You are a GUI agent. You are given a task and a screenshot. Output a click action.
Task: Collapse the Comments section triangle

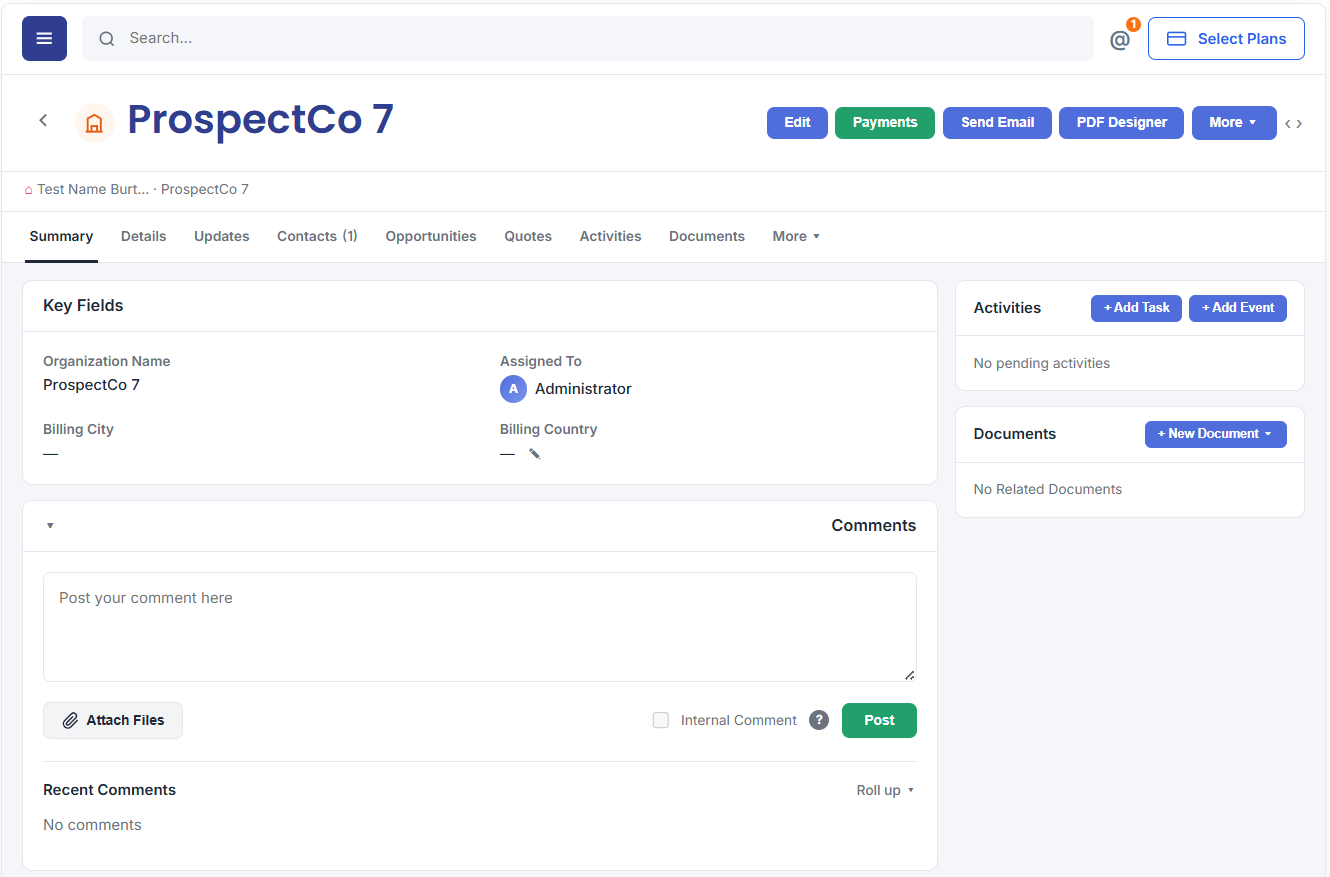(50, 526)
